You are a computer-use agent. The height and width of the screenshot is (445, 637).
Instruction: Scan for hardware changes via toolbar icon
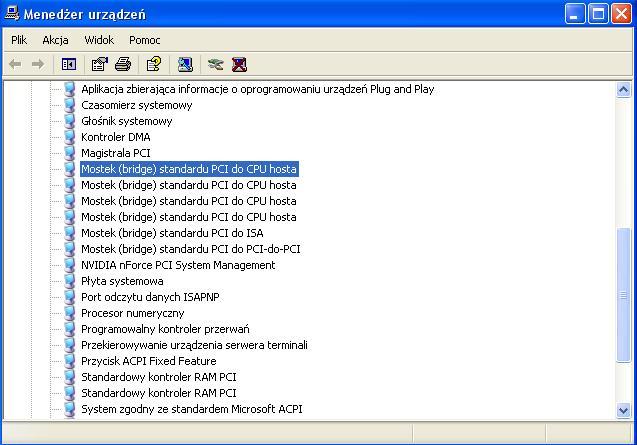[x=185, y=64]
